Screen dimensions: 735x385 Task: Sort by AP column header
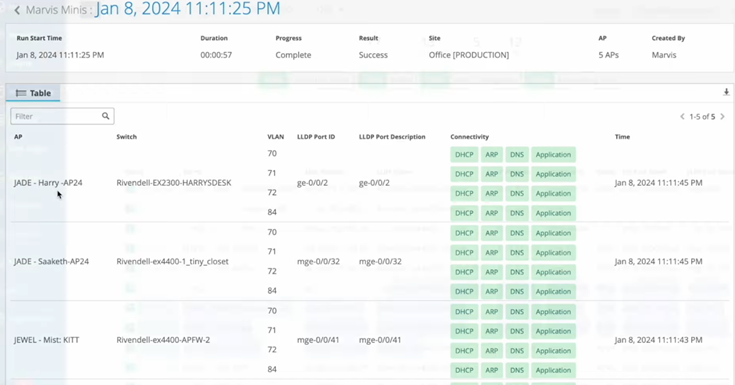pyautogui.click(x=18, y=137)
